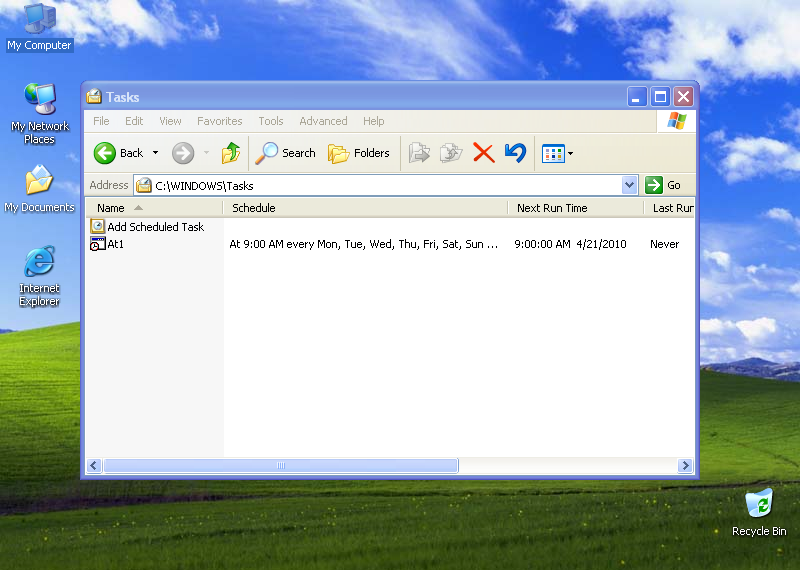Viewport: 800px width, 570px height.
Task: Click the red Delete X icon
Action: tap(484, 153)
